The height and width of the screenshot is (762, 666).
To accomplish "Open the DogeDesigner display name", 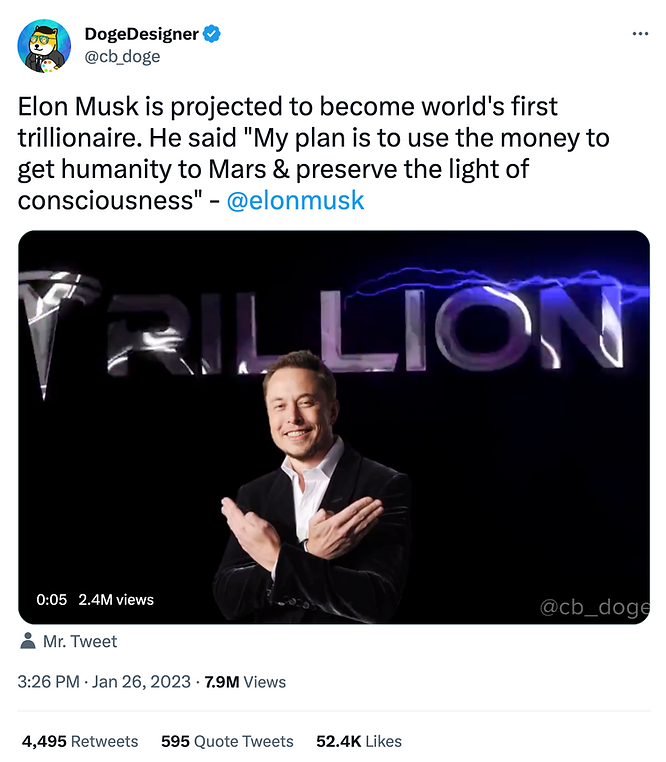I will (x=141, y=34).
